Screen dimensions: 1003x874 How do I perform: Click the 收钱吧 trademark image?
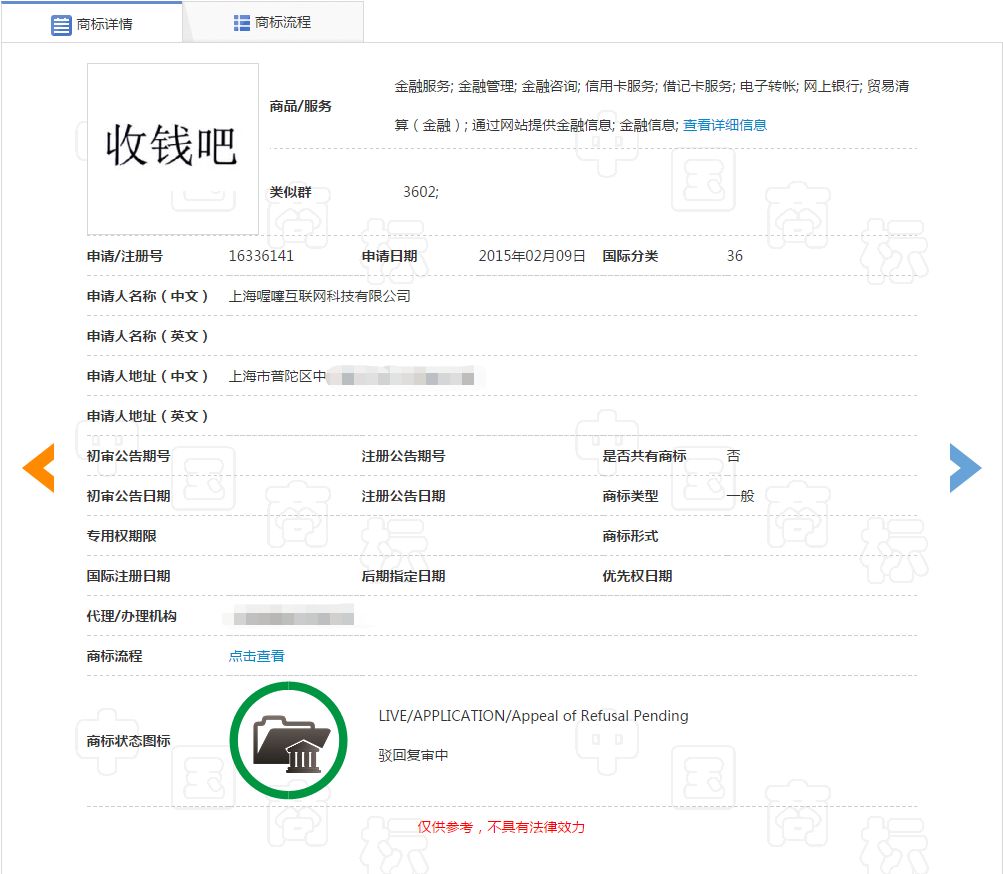173,148
